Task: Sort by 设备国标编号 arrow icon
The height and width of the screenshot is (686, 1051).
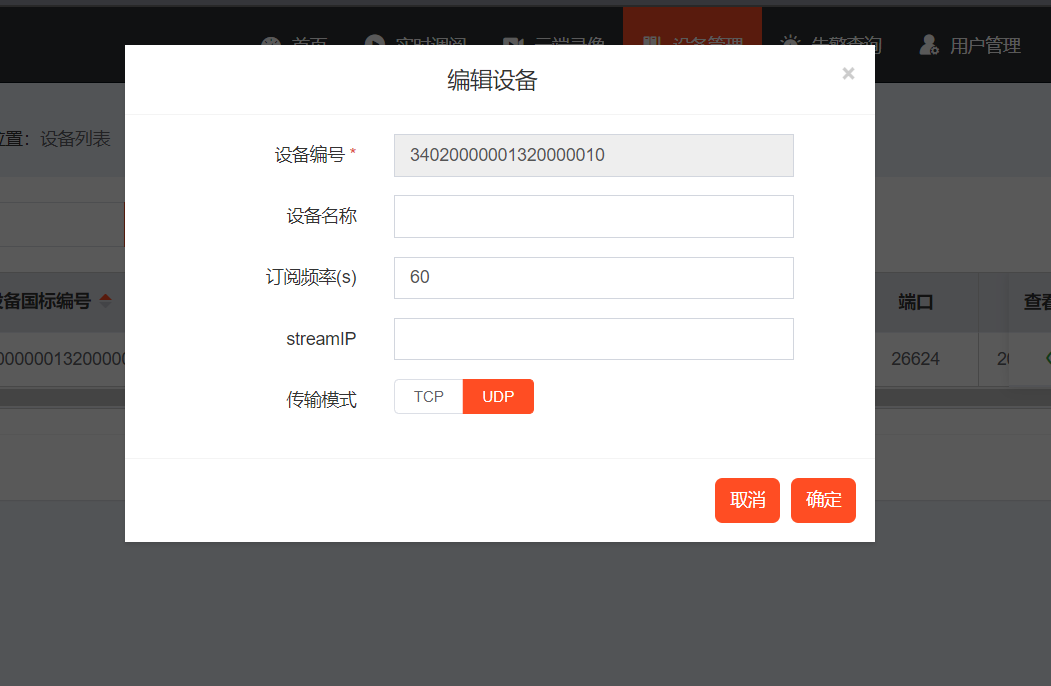Action: (105, 300)
